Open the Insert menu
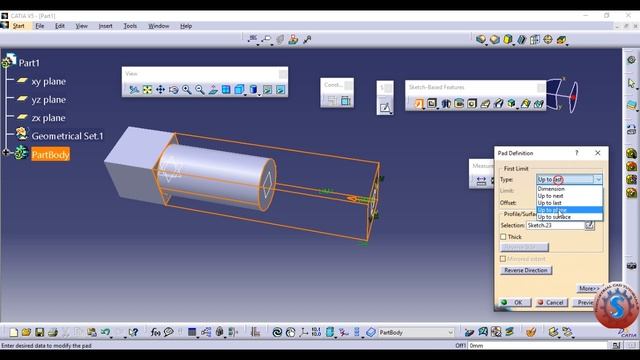This screenshot has height=360, width=640. [105, 26]
